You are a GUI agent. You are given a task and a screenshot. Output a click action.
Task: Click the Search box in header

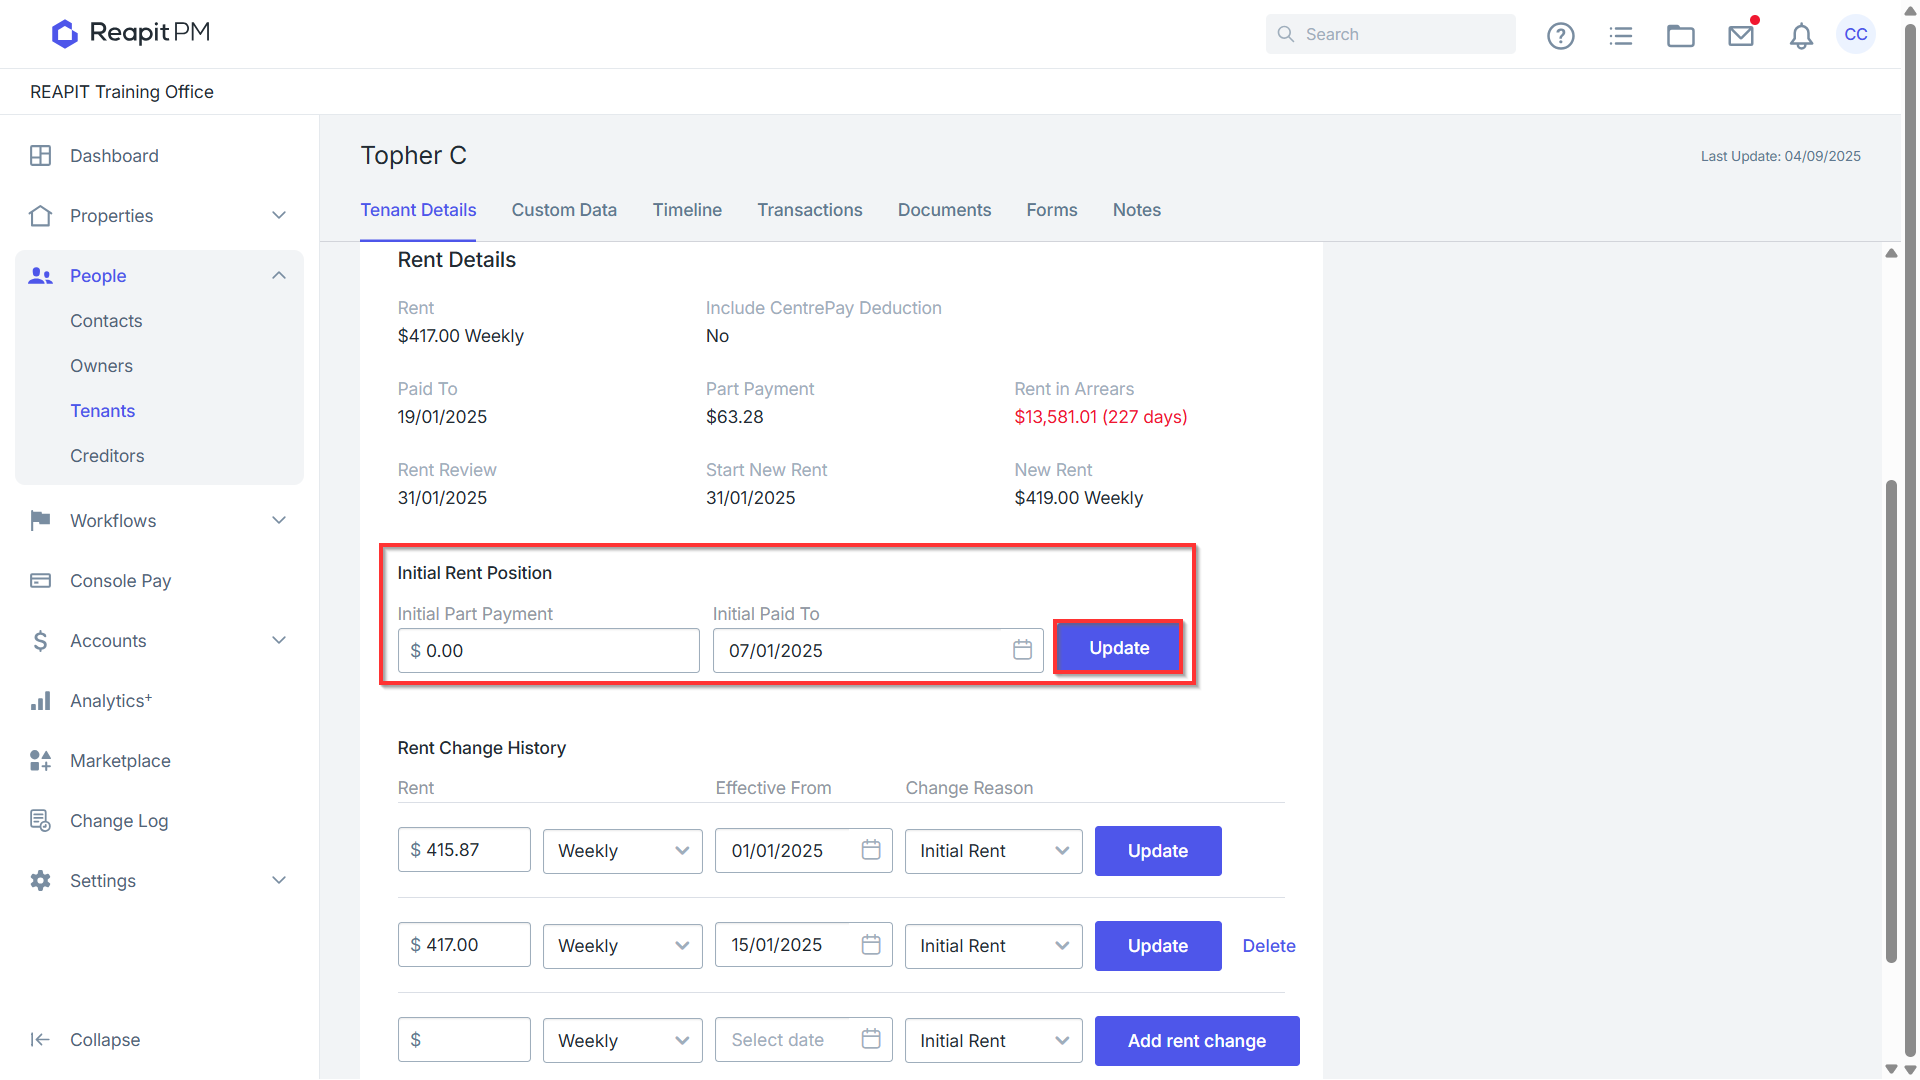click(1391, 34)
